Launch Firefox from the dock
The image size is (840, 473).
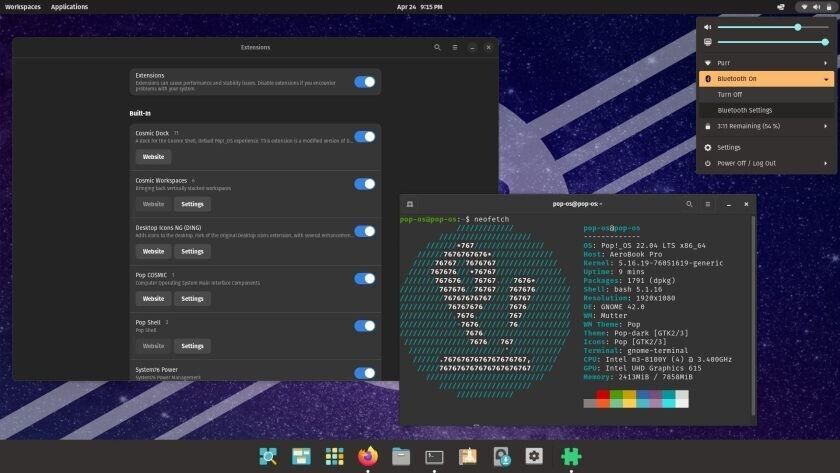tap(368, 456)
